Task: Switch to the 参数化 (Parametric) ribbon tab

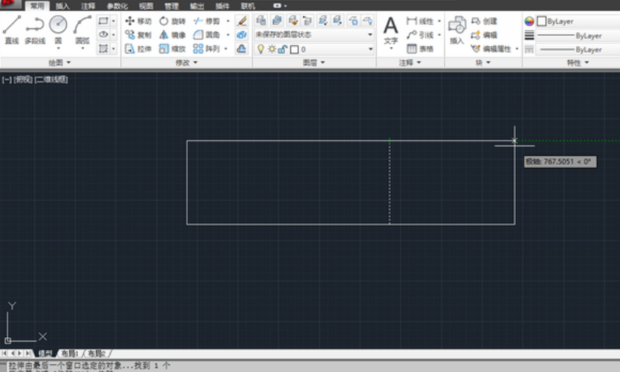Action: (117, 6)
